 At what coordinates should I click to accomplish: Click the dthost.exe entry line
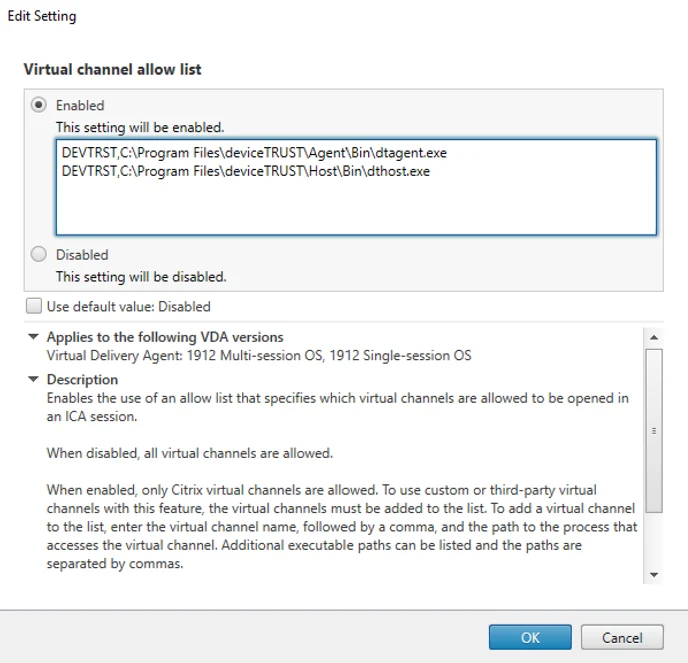pos(246,172)
